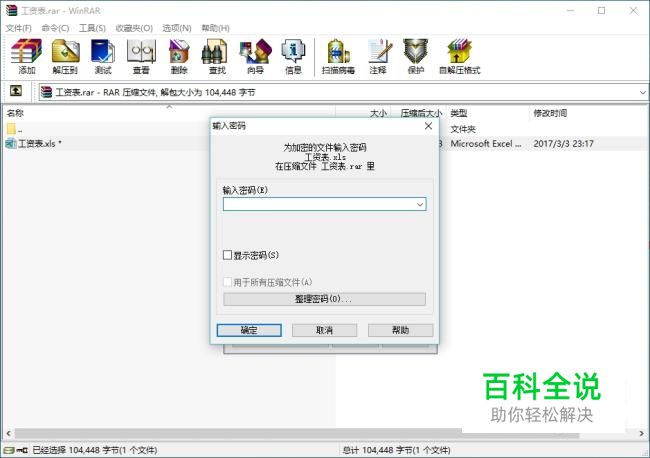This screenshot has height=458, width=650.
Task: Click the Test (测试) toolbar icon
Action: pos(103,57)
